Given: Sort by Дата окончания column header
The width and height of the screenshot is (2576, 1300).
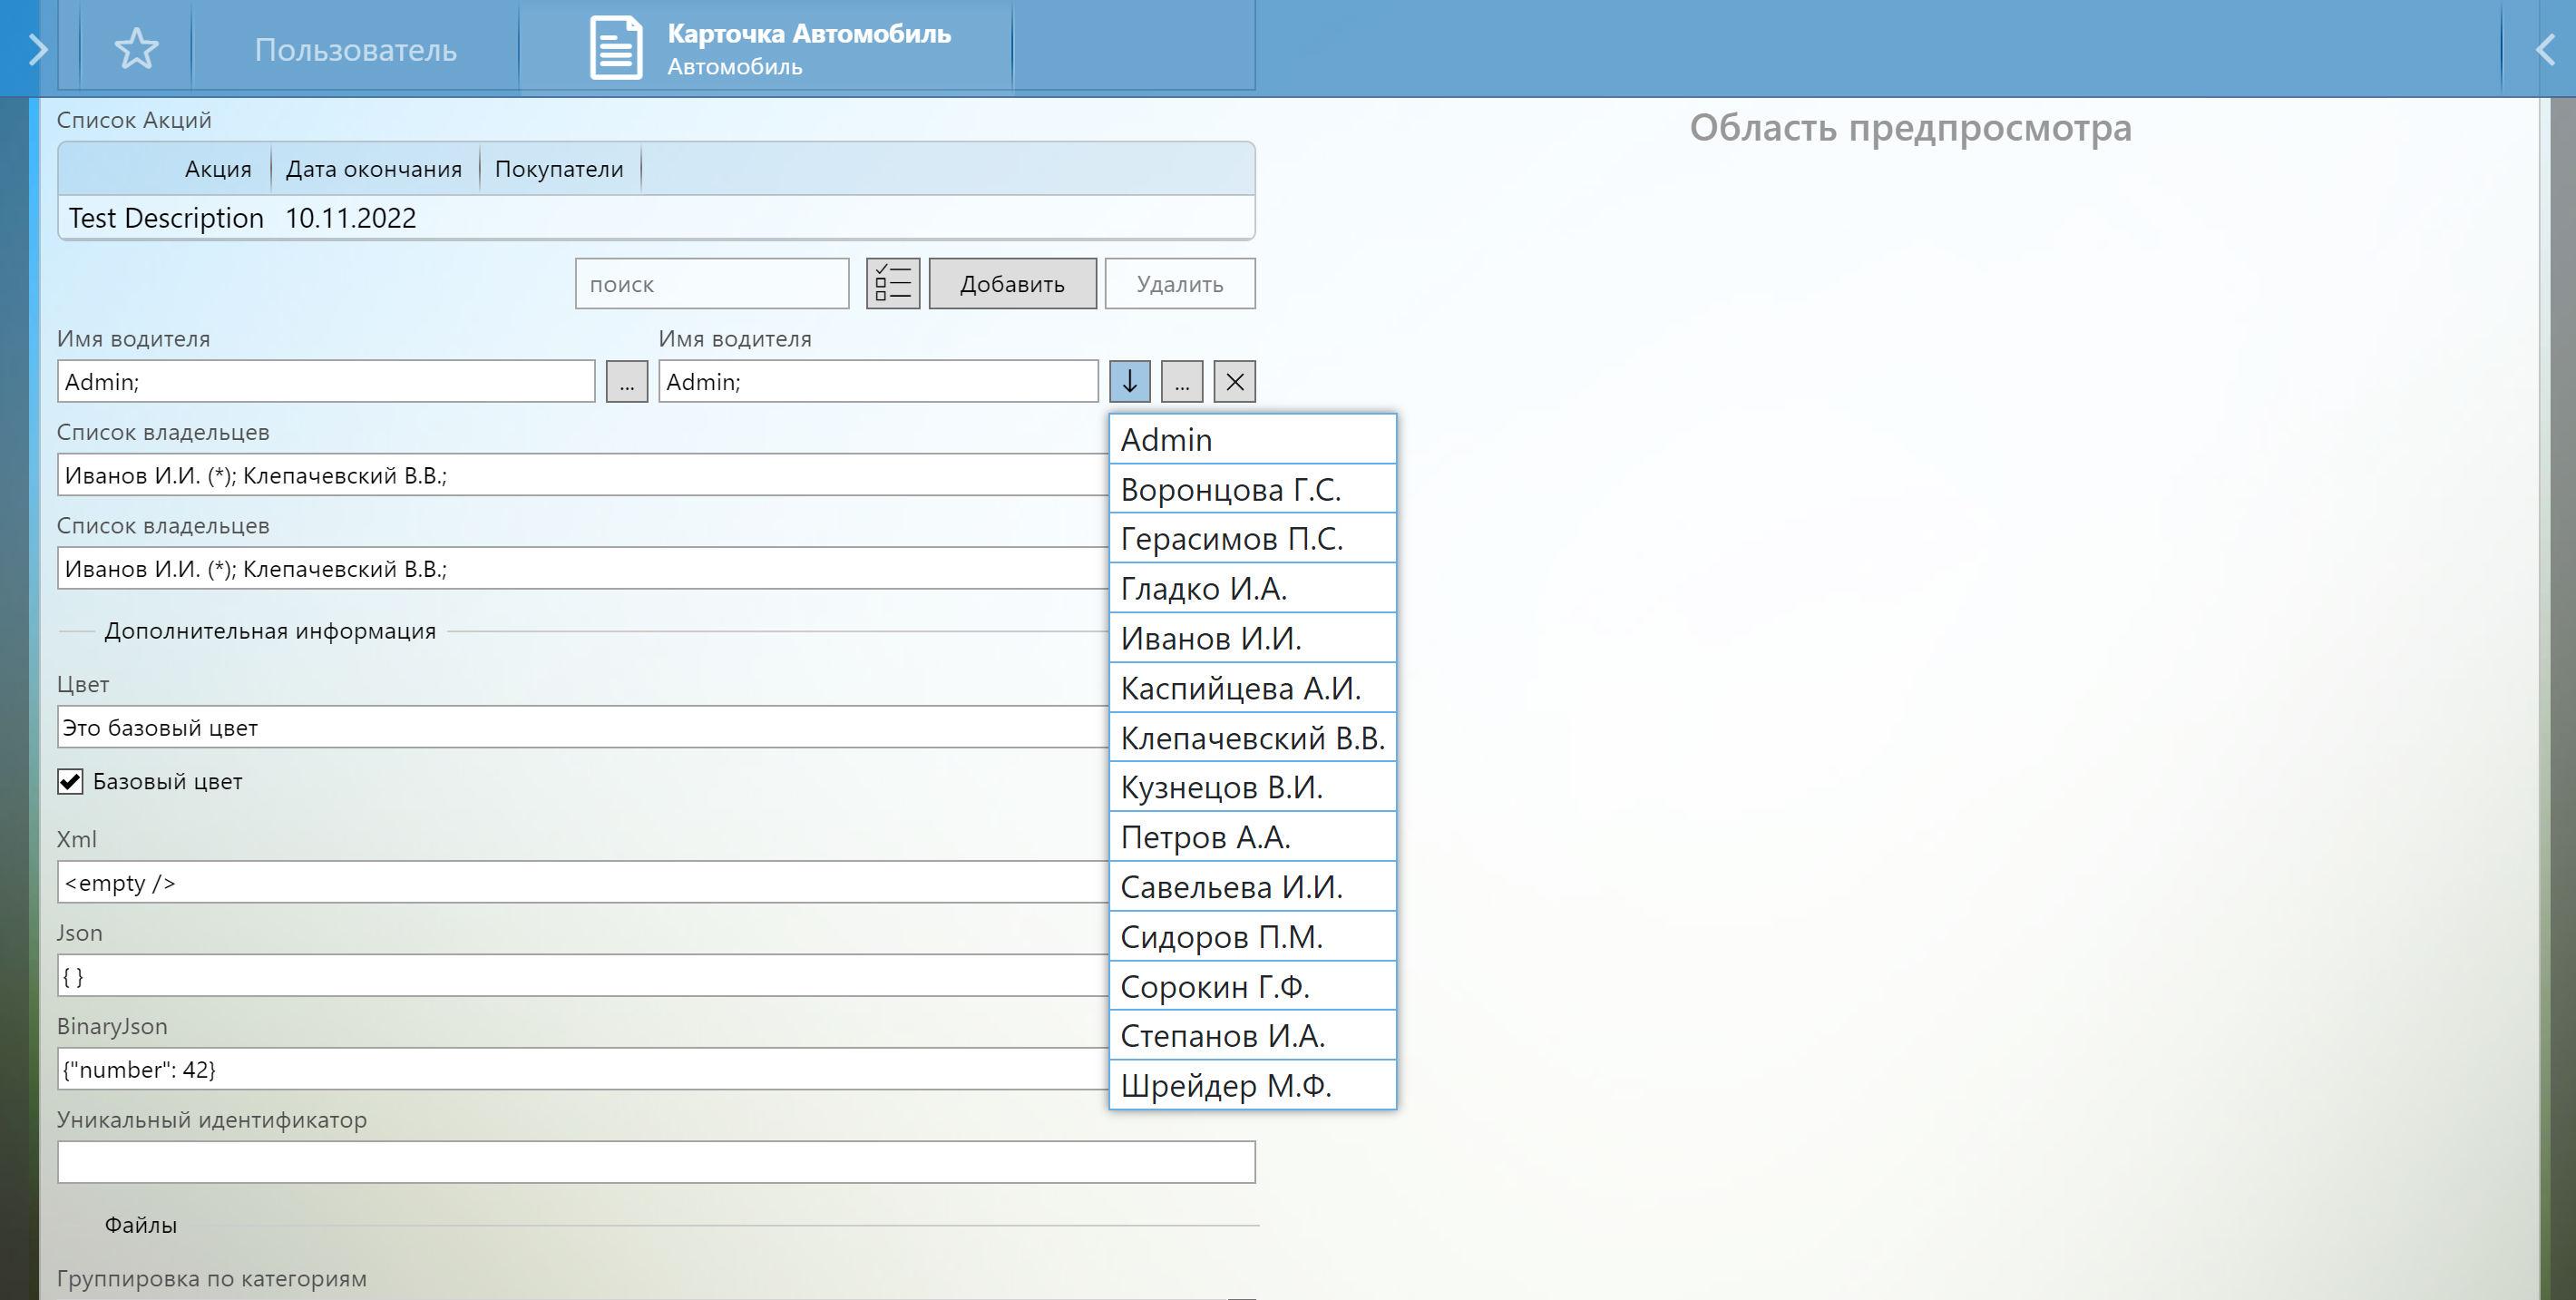Looking at the screenshot, I should point(373,169).
